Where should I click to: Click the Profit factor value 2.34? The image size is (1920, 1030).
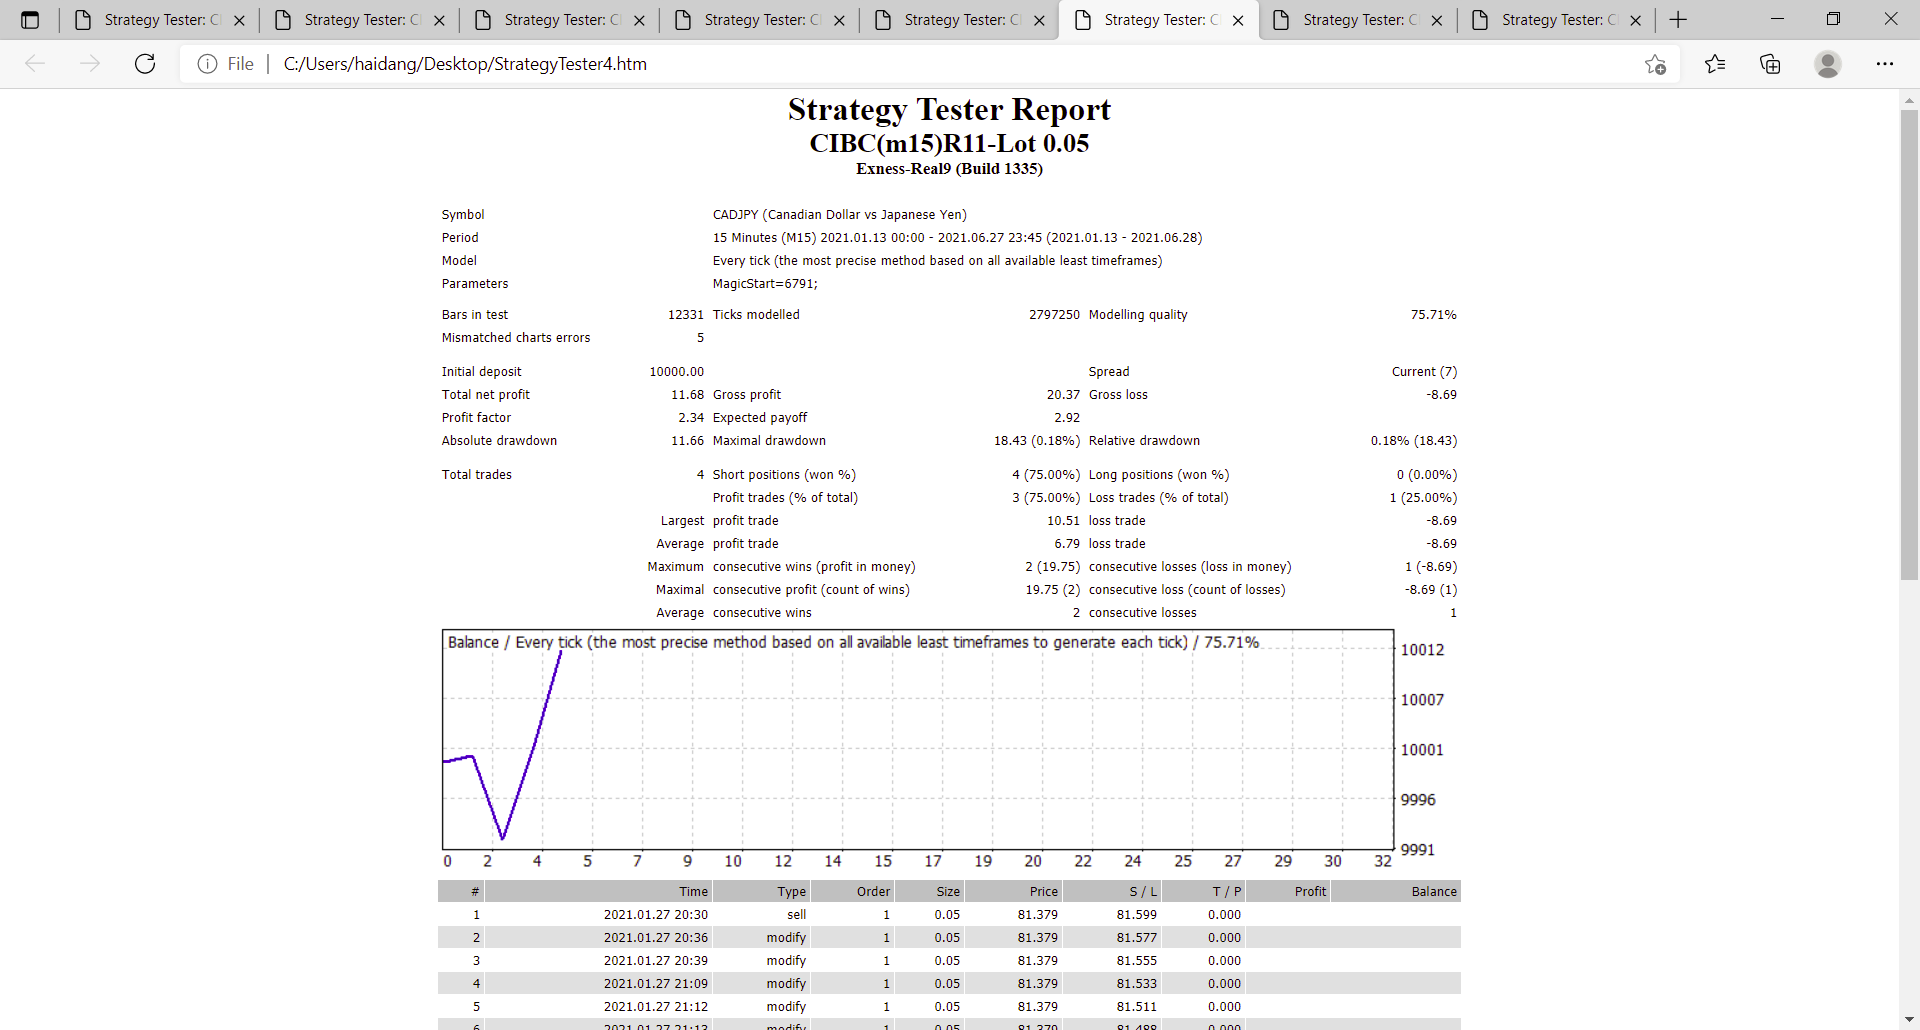coord(691,418)
